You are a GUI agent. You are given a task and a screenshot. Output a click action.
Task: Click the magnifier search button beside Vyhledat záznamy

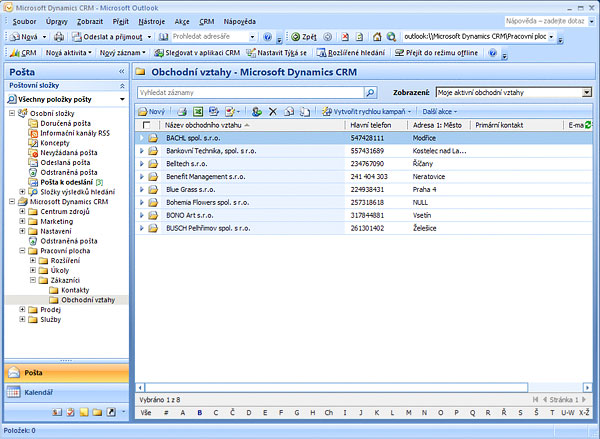pyautogui.click(x=370, y=92)
